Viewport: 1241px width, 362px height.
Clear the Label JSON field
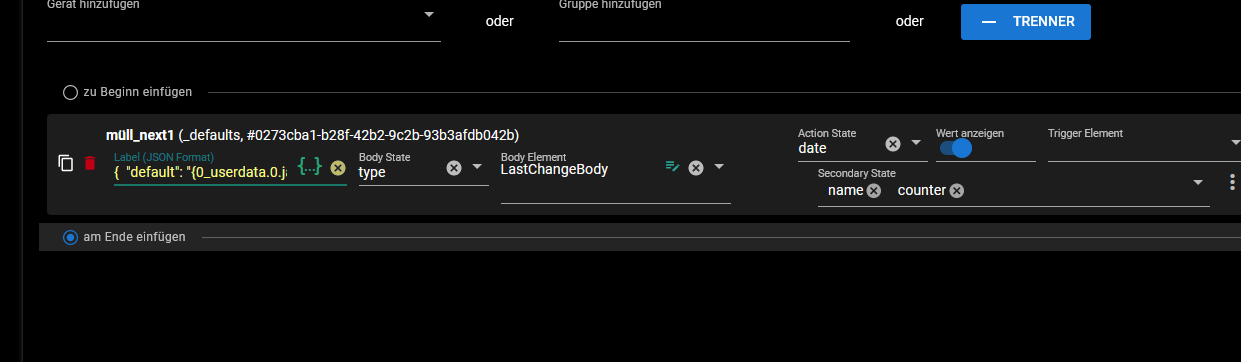[x=338, y=168]
